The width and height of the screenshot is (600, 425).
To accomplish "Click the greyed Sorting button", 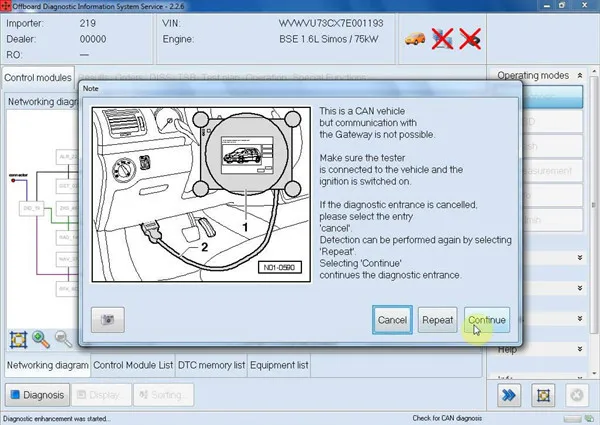I will click(x=163, y=395).
